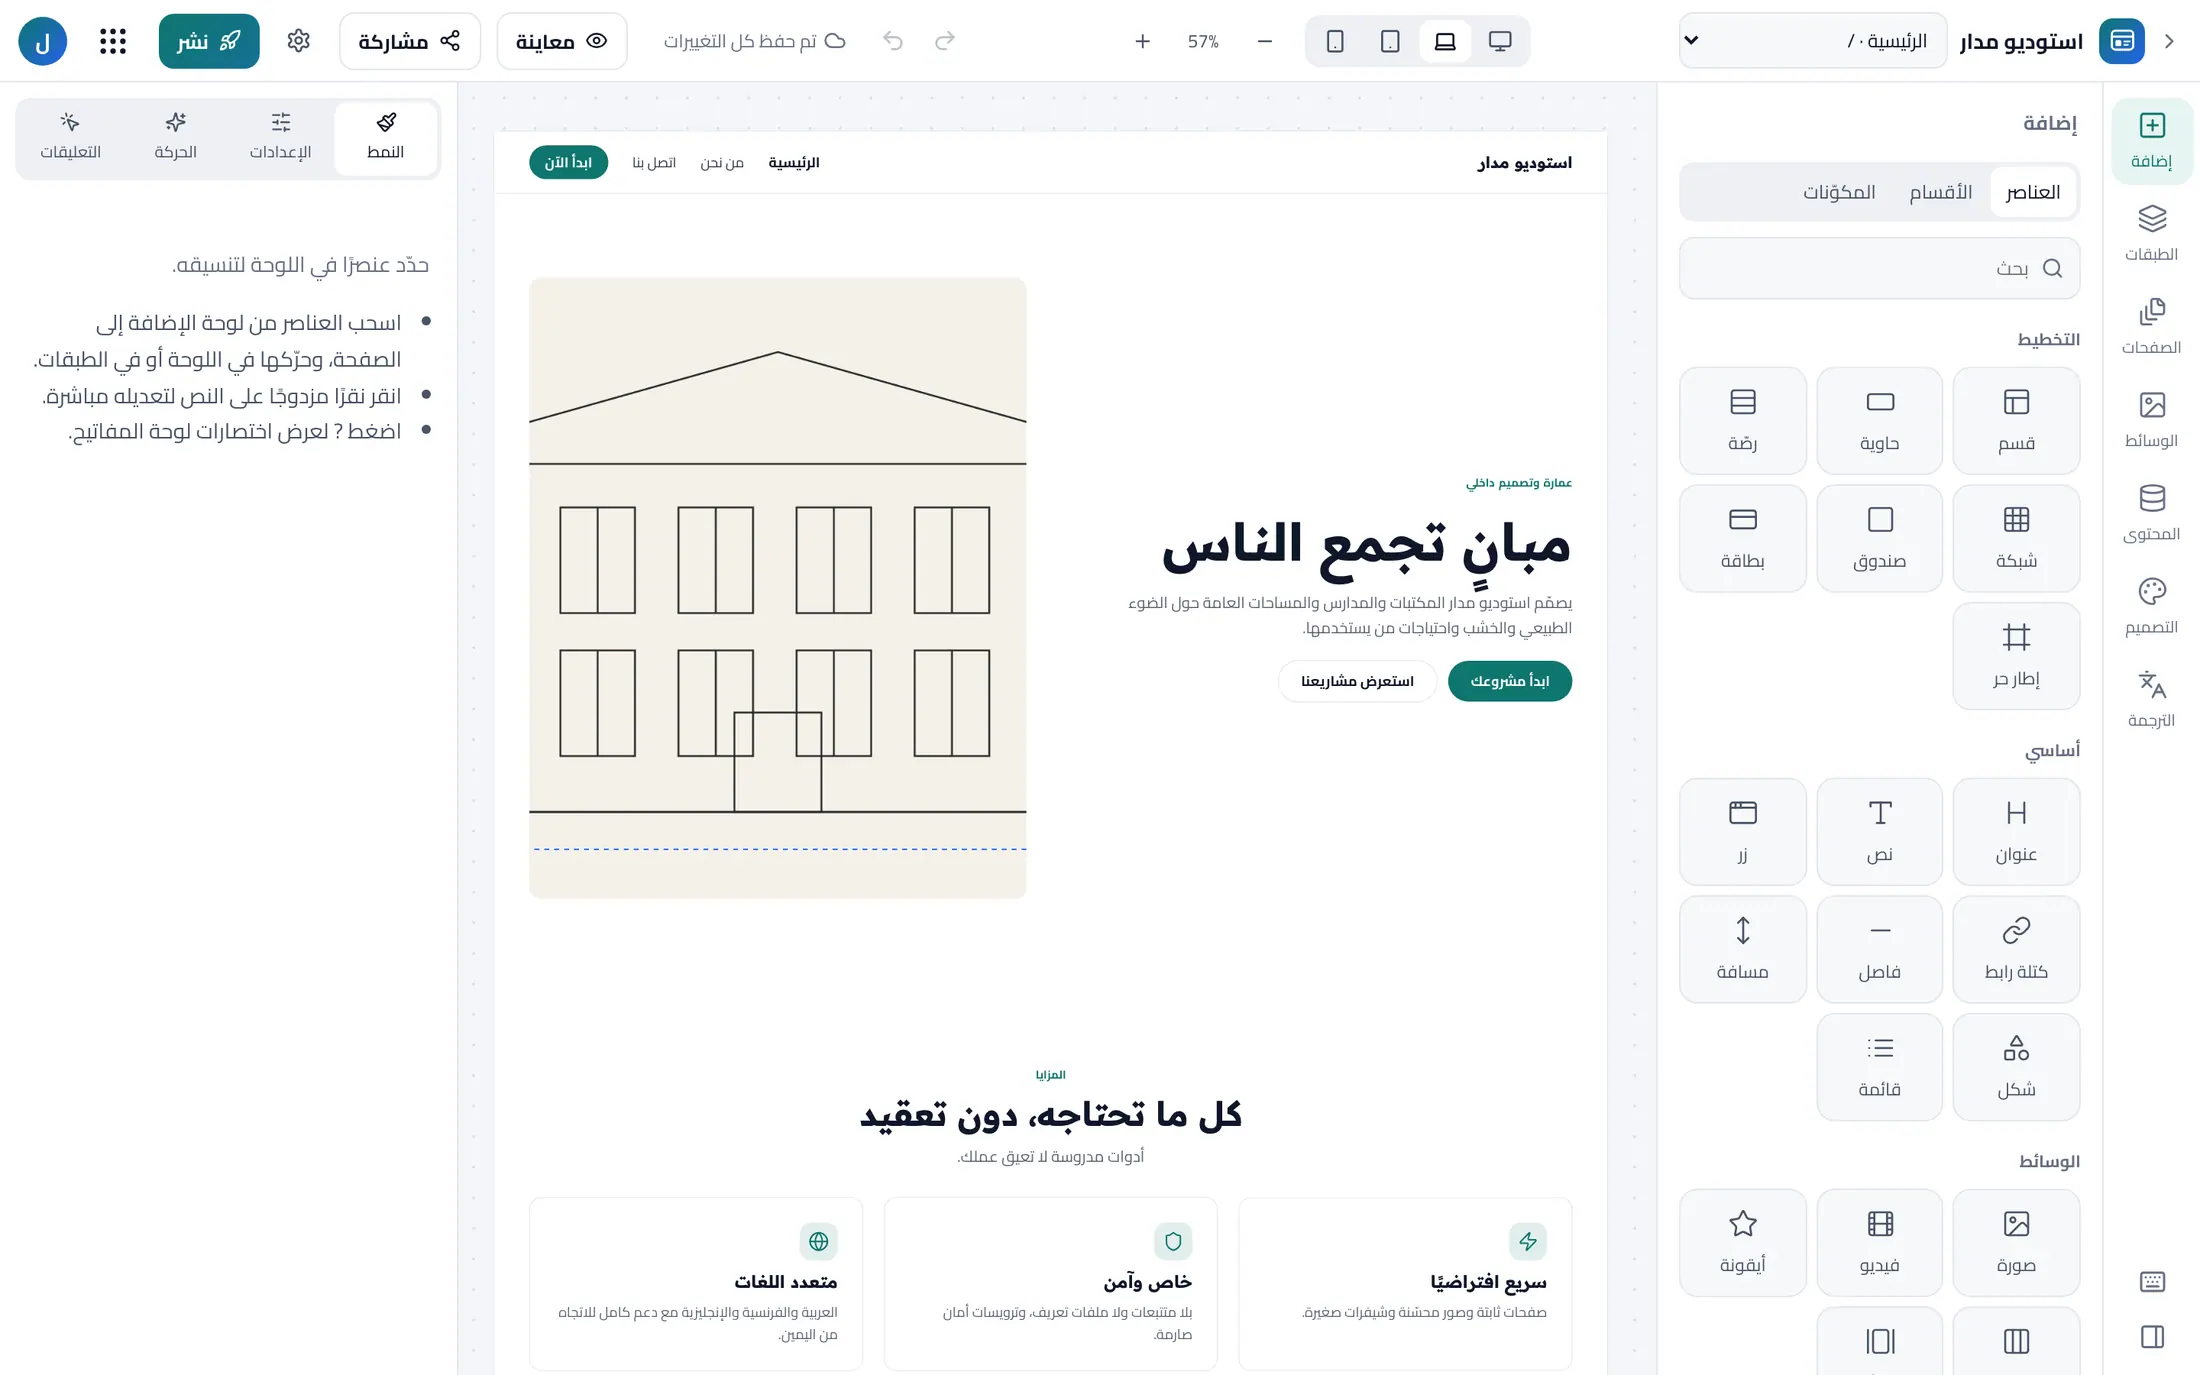Switch to laptop viewport

tap(1445, 41)
